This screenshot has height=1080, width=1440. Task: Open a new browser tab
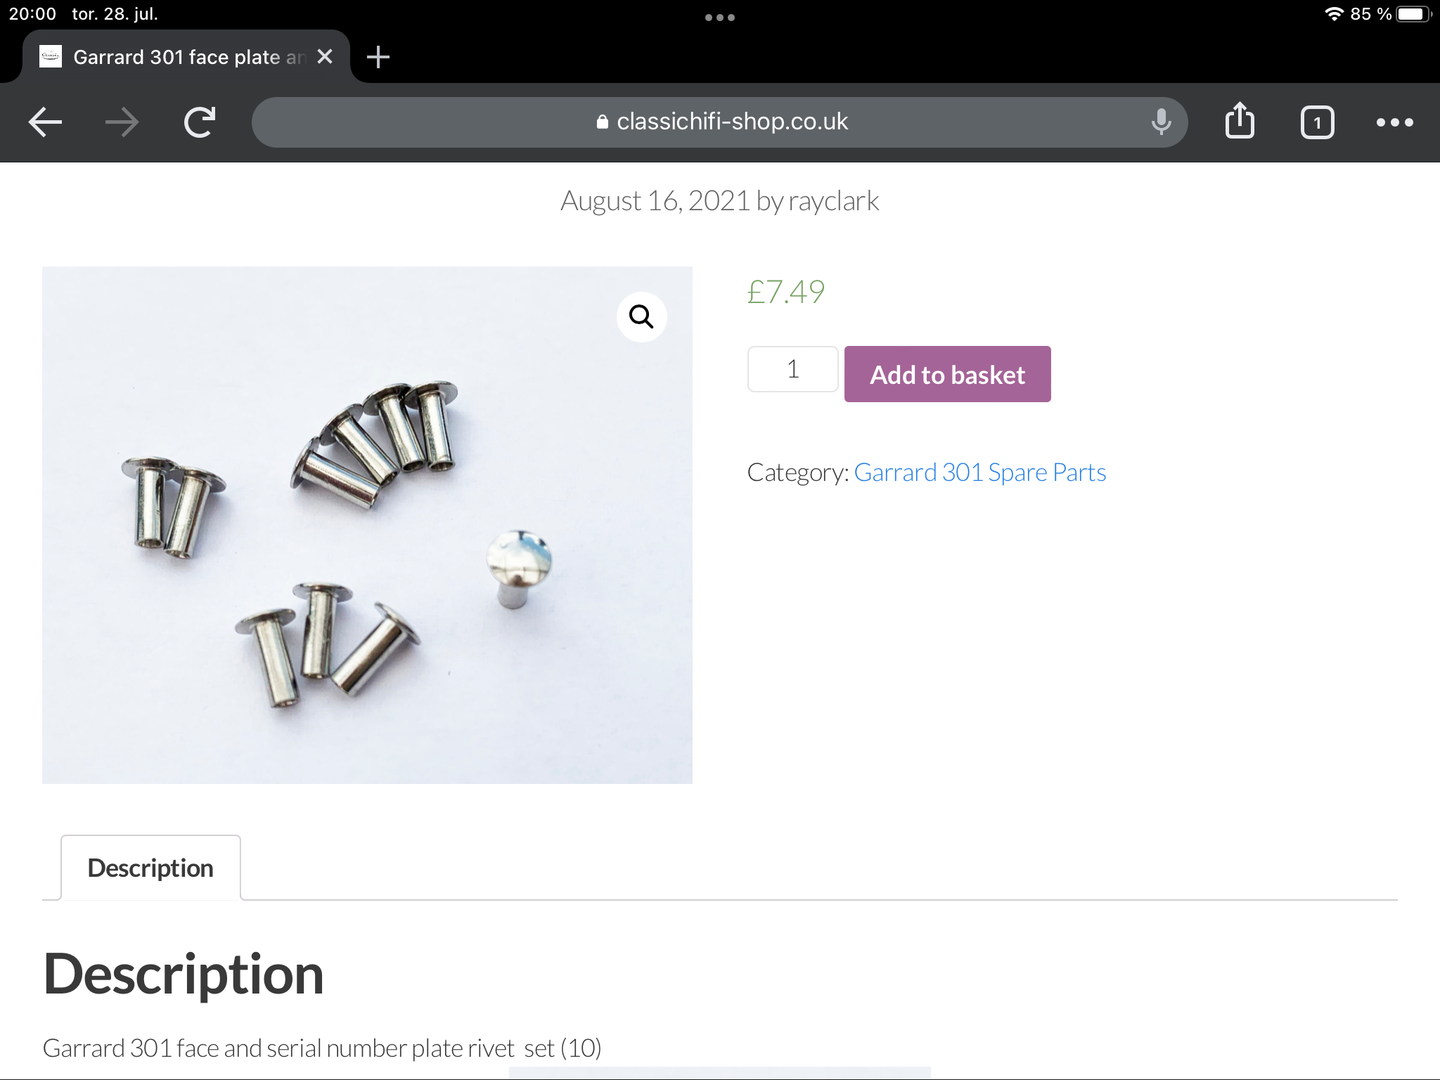378,57
